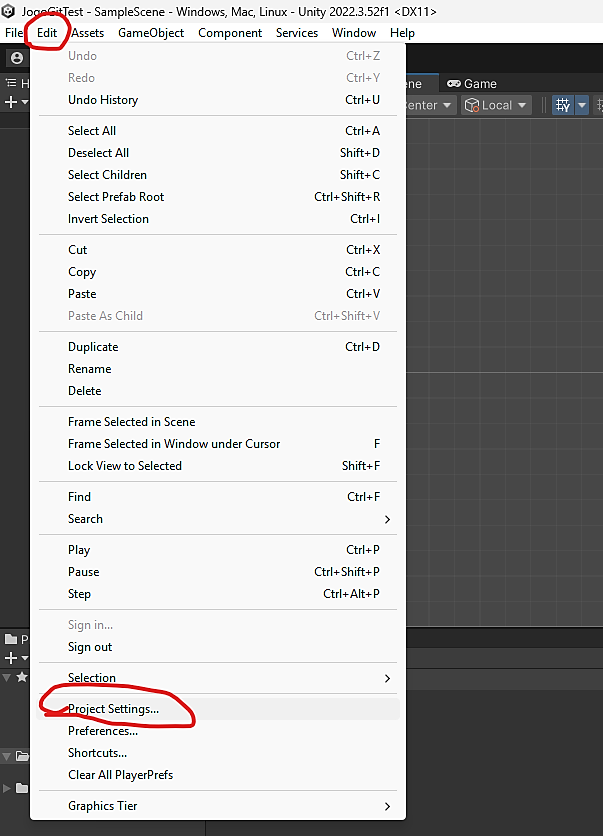Image resolution: width=603 pixels, height=836 pixels.
Task: Open the Window menu in menu bar
Action: pyautogui.click(x=354, y=33)
